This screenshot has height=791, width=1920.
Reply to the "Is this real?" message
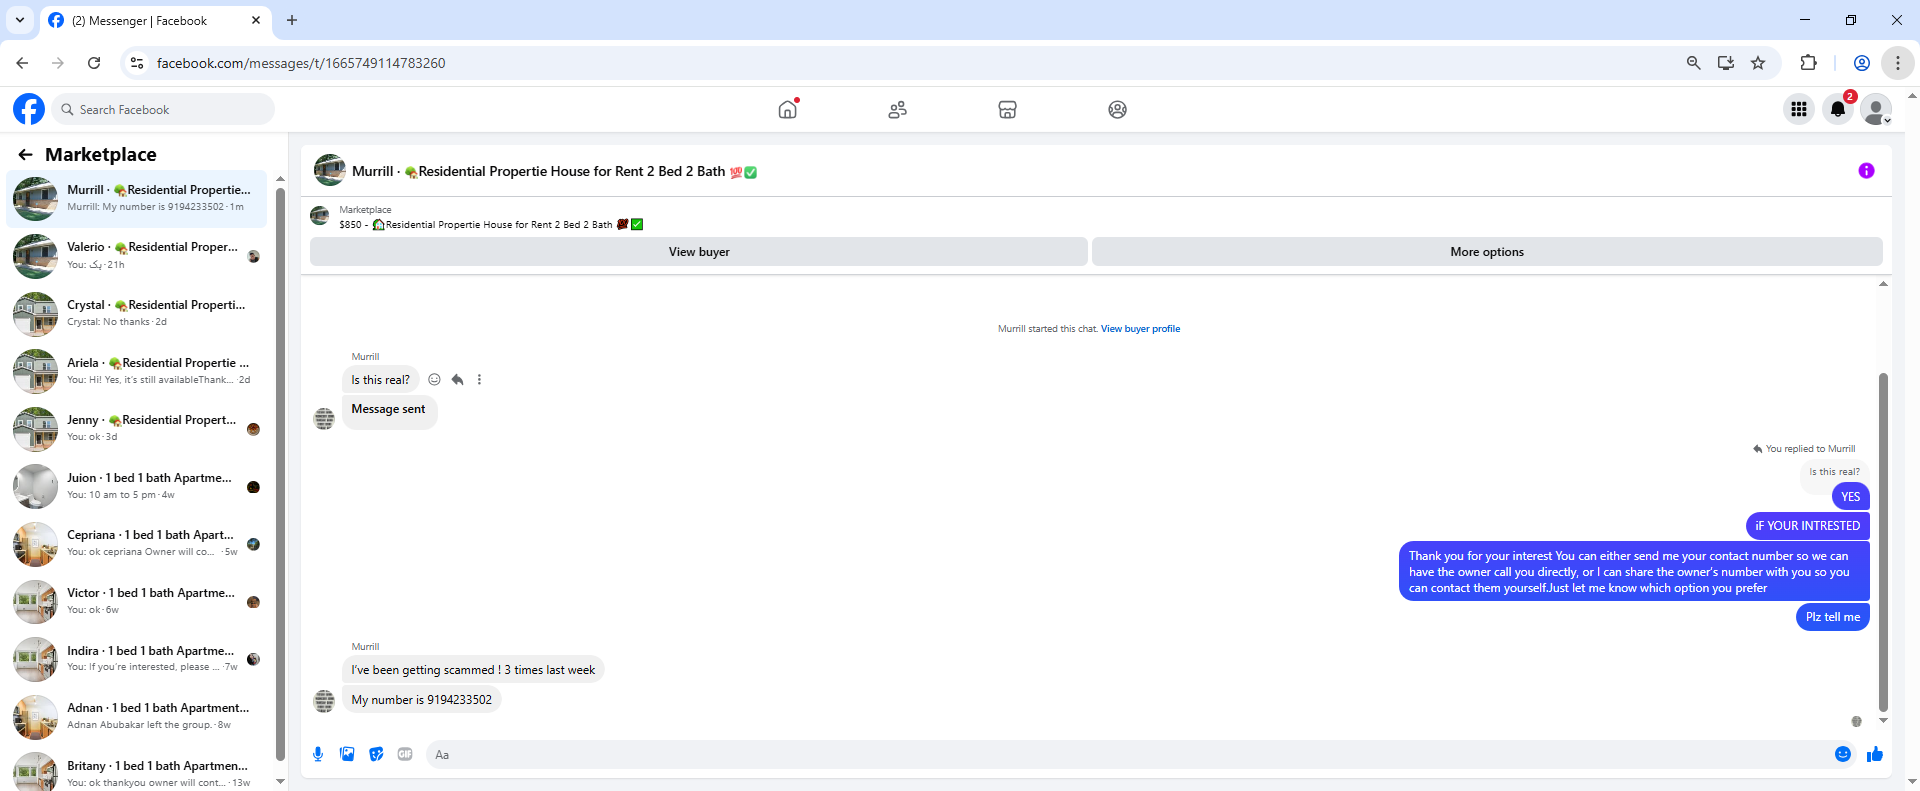click(457, 380)
